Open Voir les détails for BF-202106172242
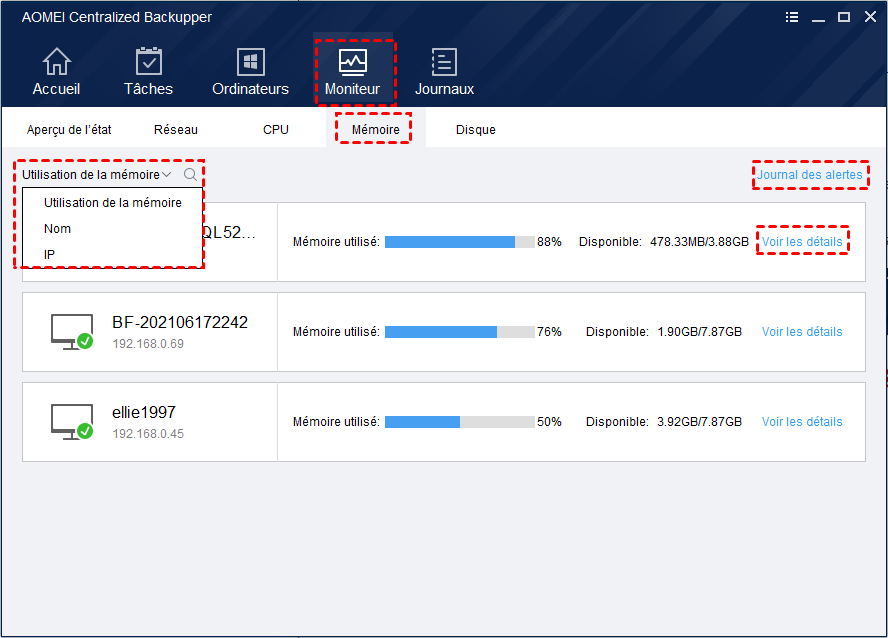The image size is (888, 638). [802, 332]
